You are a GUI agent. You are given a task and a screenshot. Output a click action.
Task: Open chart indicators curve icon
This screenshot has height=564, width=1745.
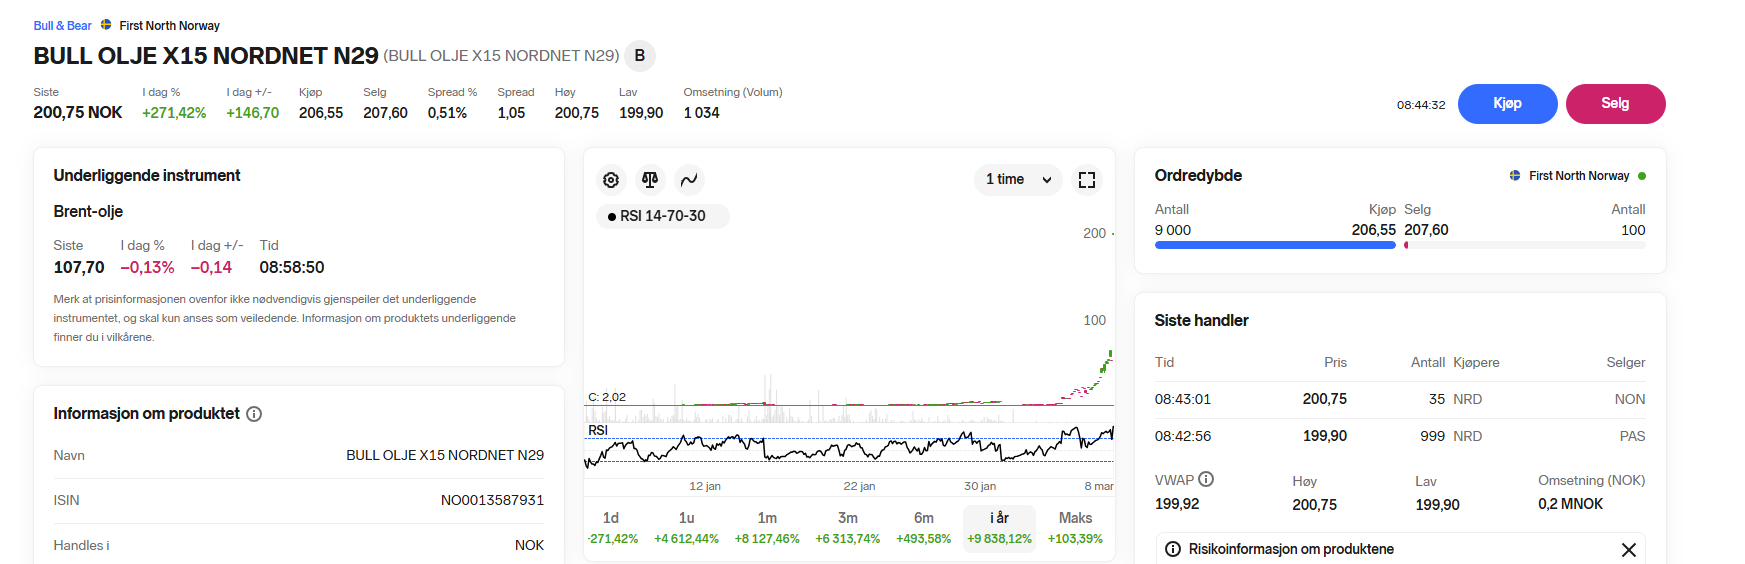[x=689, y=180]
